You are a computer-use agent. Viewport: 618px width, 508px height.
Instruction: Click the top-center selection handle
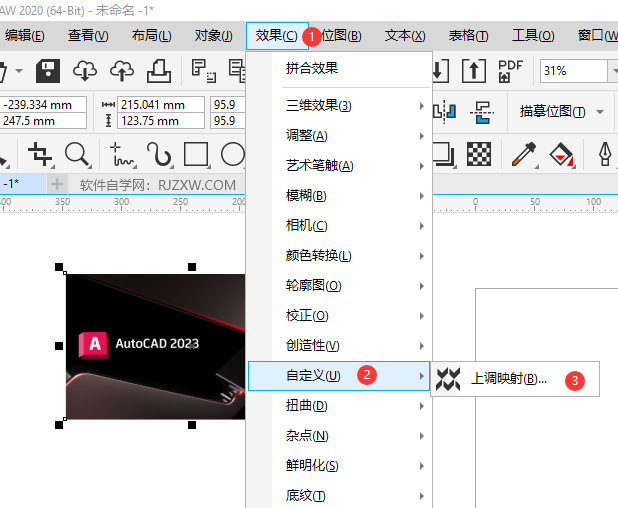coord(192,267)
